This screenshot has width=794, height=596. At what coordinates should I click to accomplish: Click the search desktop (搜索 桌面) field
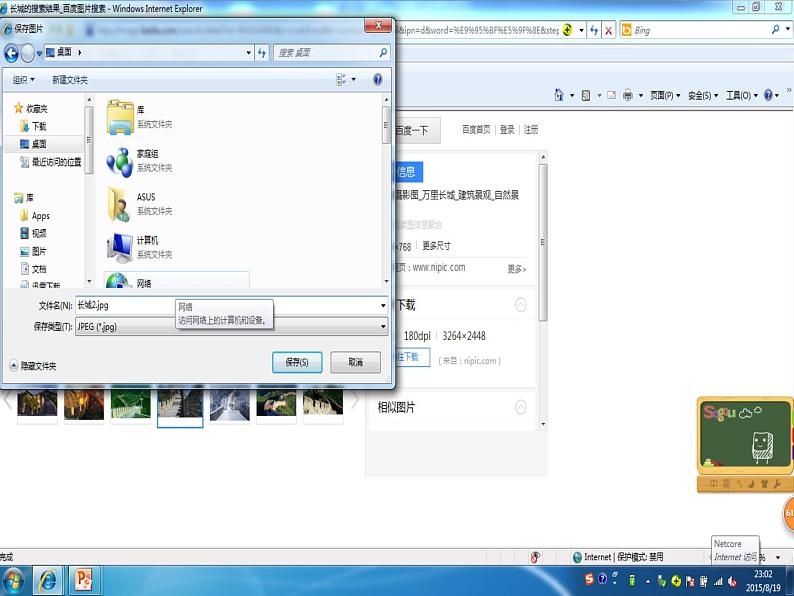coord(332,53)
